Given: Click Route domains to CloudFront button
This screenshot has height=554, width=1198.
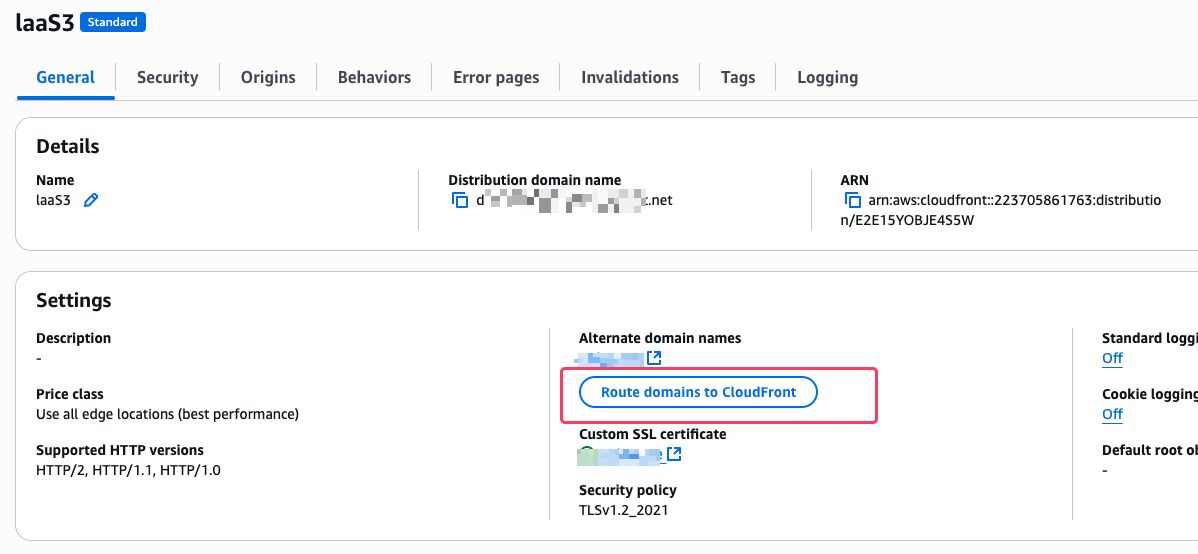Looking at the screenshot, I should click(x=698, y=393).
